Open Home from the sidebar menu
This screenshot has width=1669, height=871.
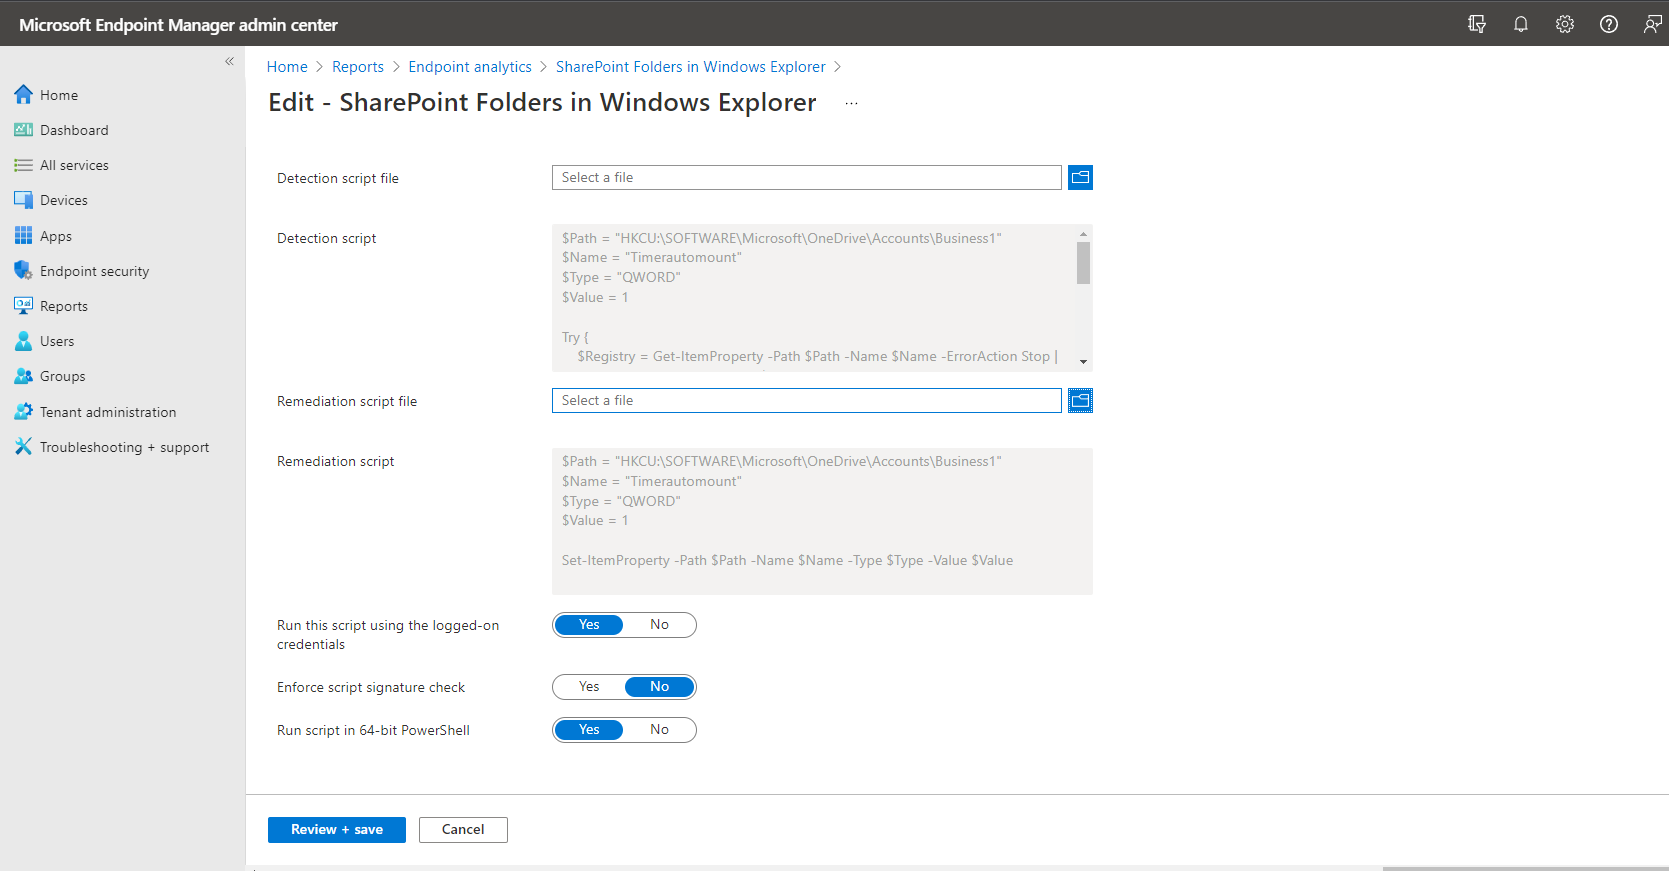coord(59,95)
